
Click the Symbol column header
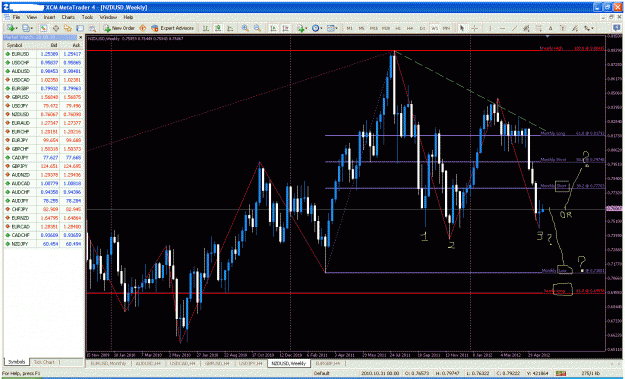click(20, 45)
